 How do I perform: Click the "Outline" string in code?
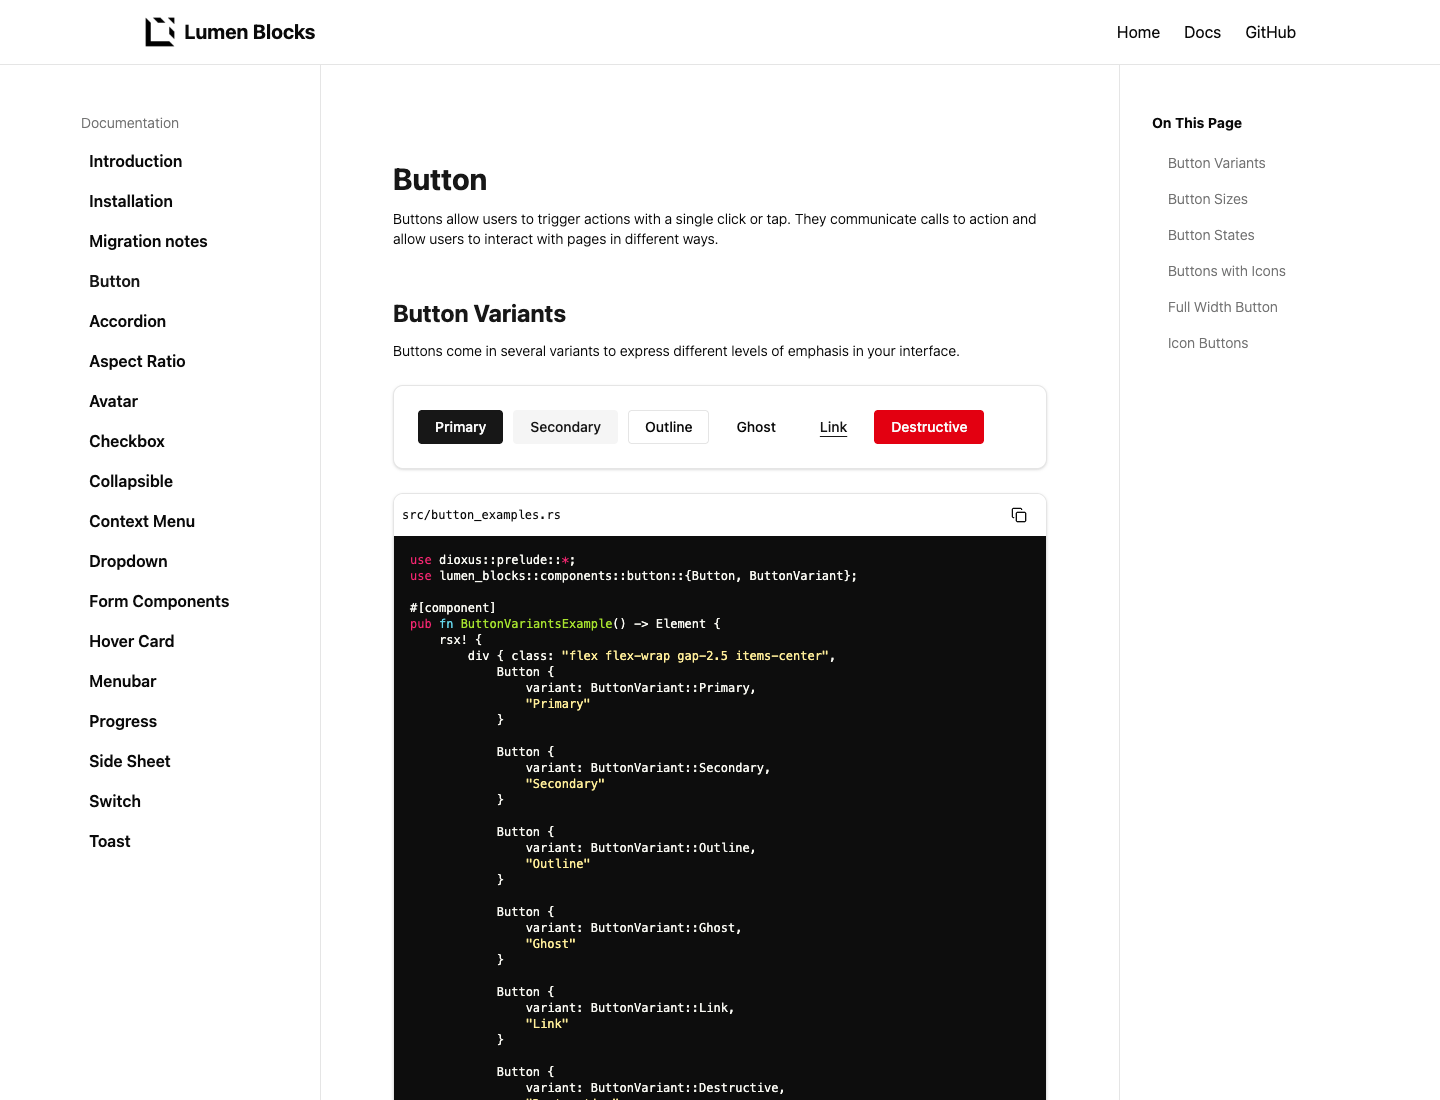coord(557,864)
